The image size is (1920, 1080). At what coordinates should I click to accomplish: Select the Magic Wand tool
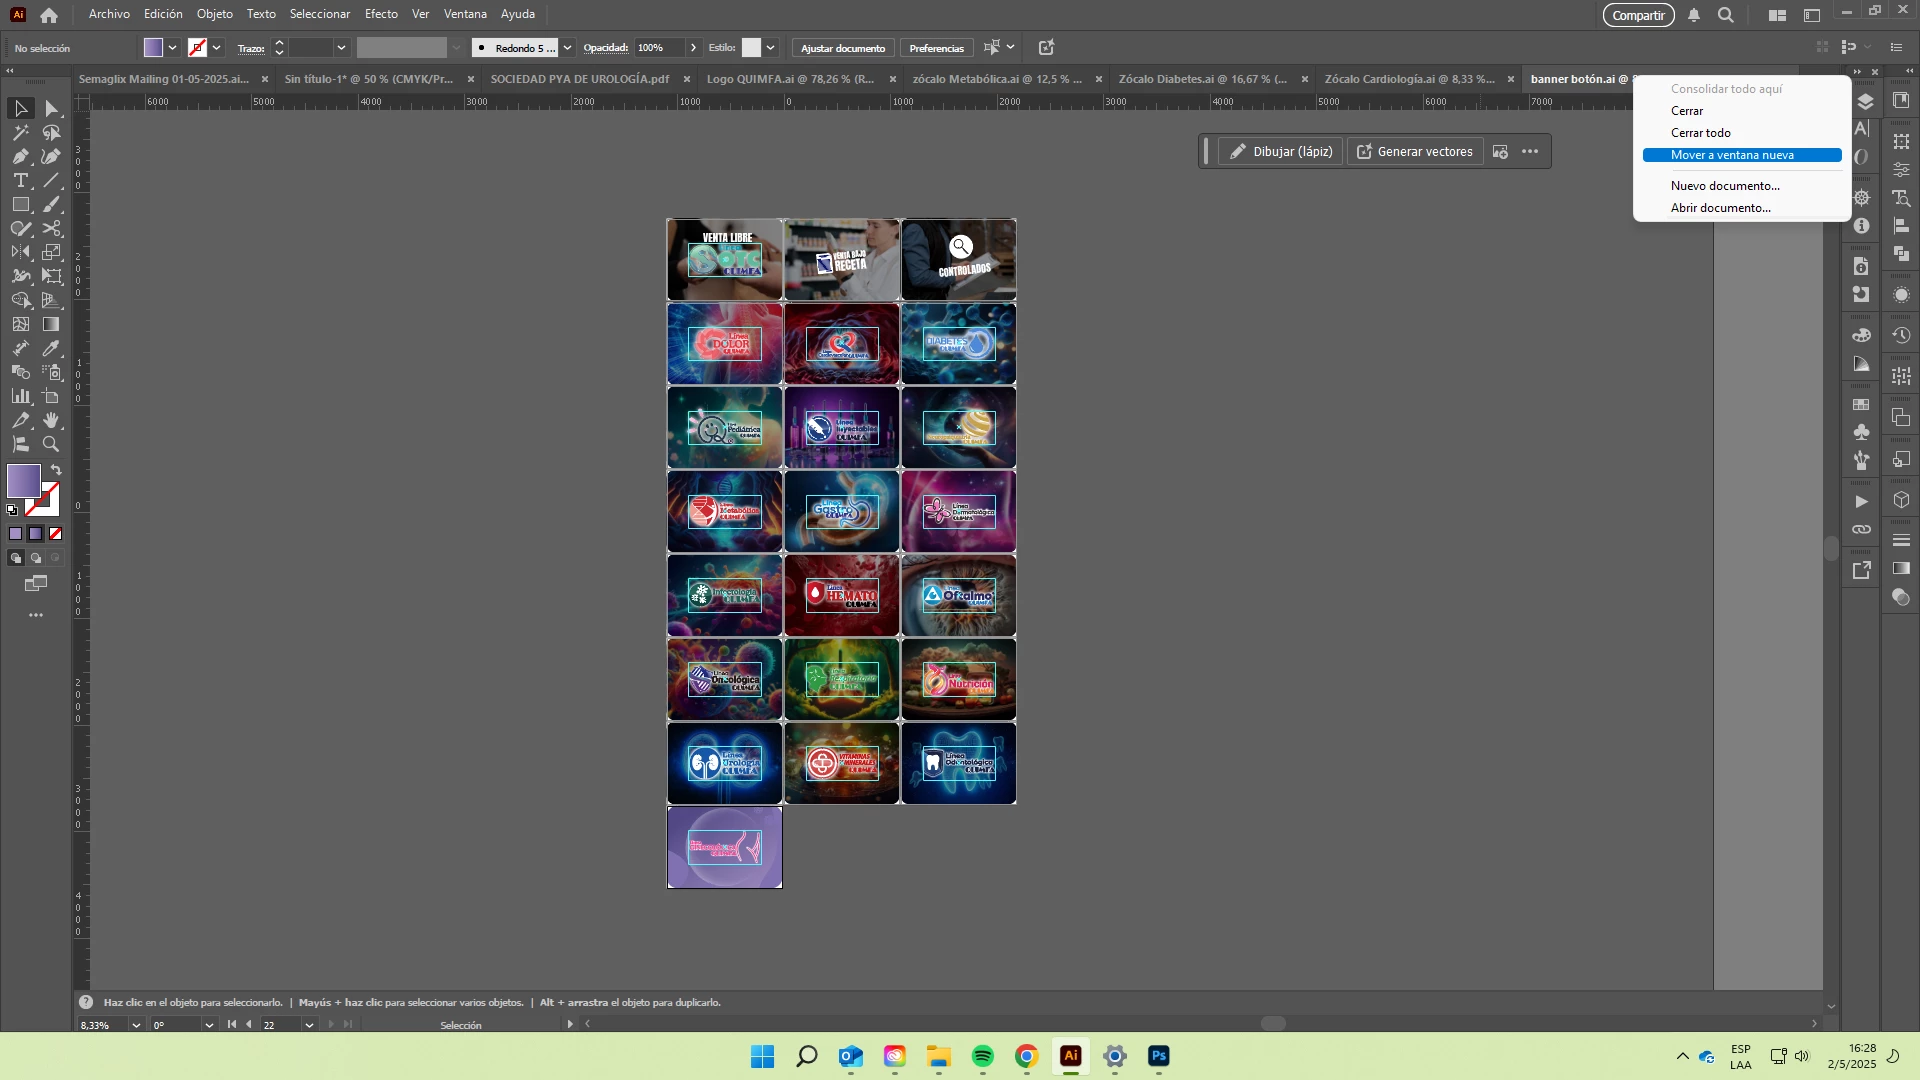point(20,132)
